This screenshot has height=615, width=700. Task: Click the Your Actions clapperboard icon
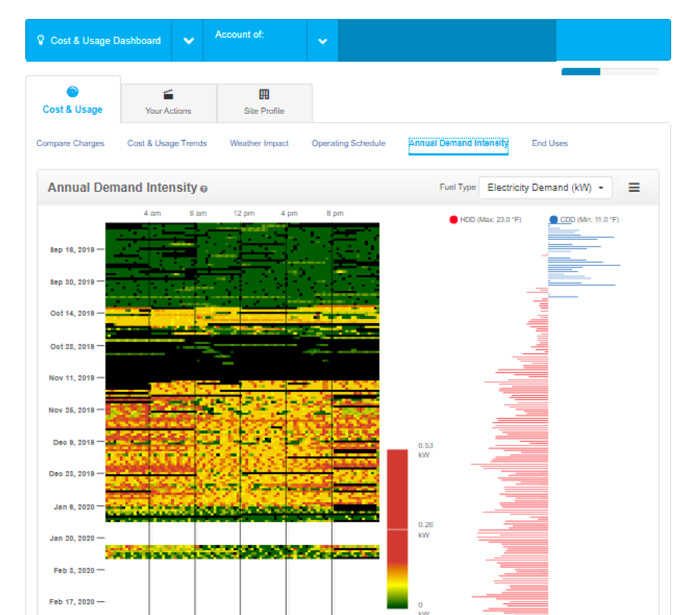pyautogui.click(x=168, y=94)
